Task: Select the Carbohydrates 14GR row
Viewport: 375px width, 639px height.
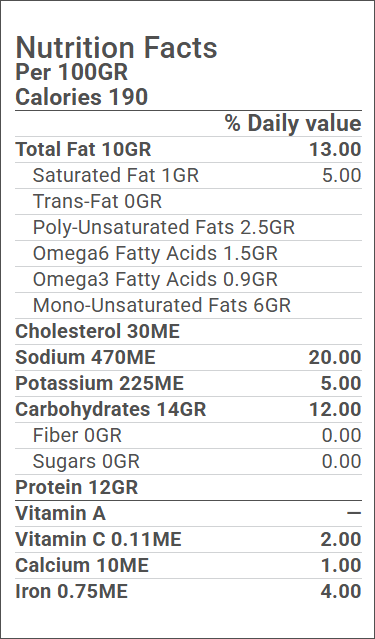Action: click(188, 410)
